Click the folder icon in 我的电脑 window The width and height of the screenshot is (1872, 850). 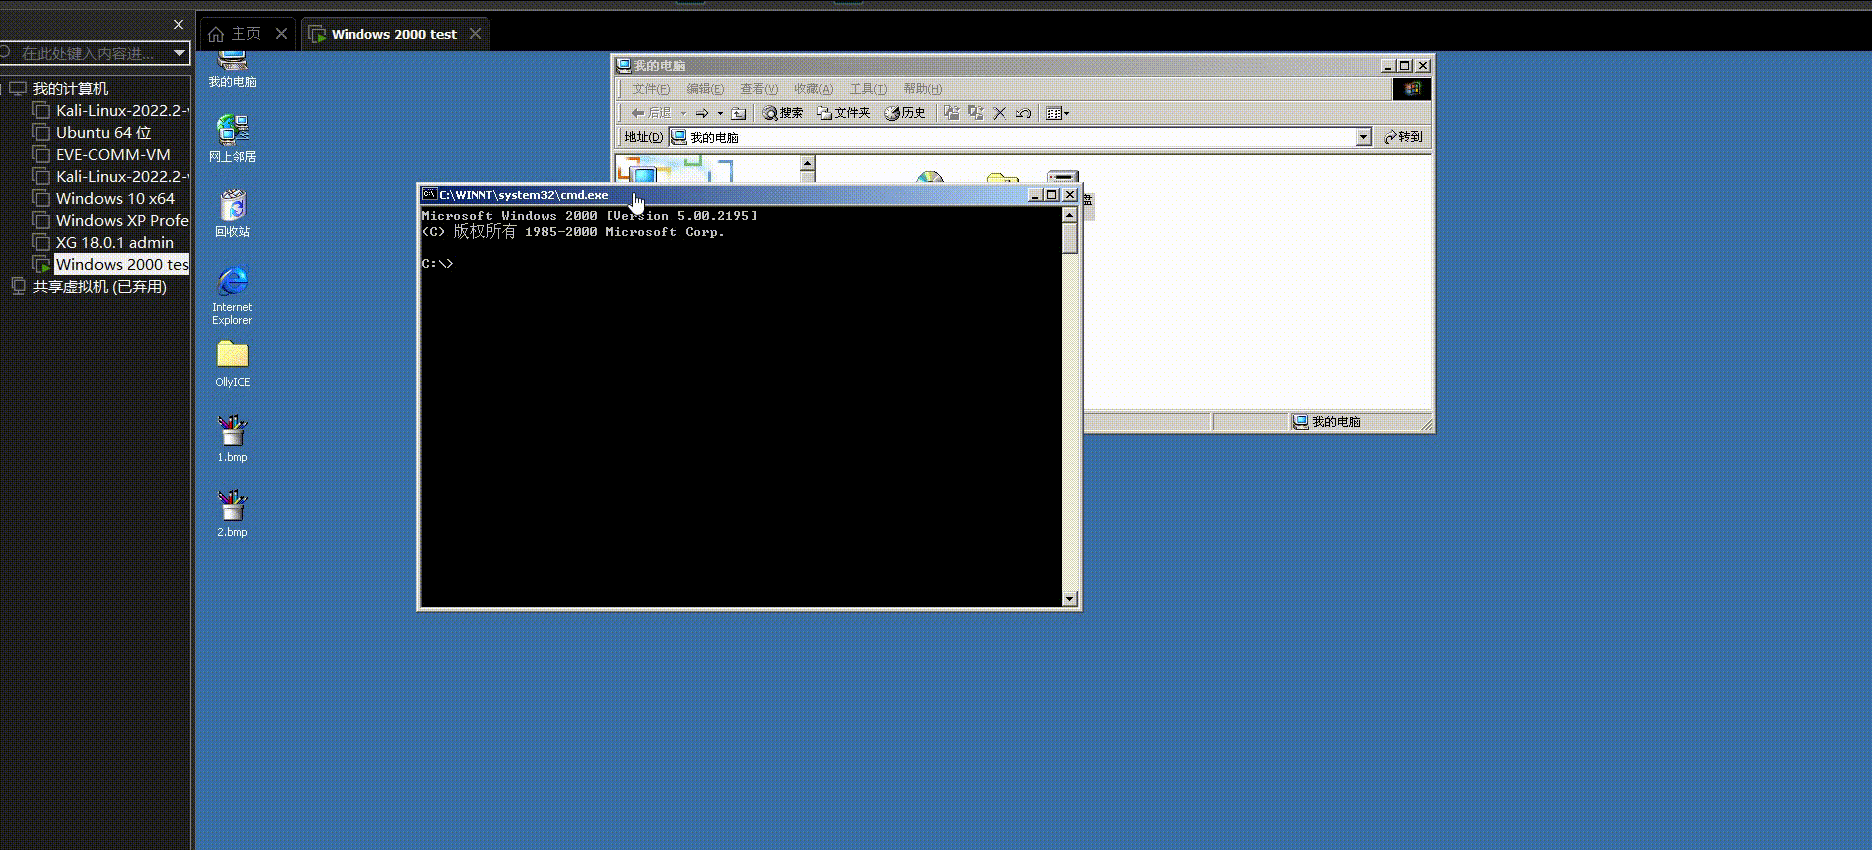[x=1002, y=180]
